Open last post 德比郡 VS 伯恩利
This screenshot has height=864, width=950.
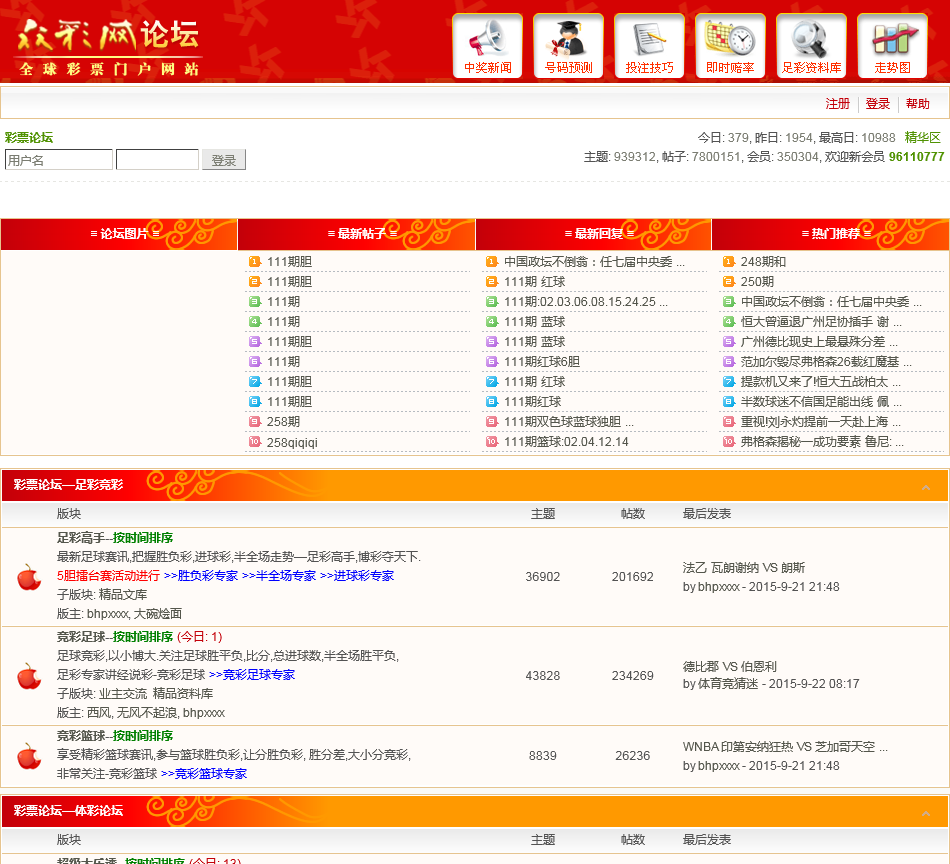[729, 666]
